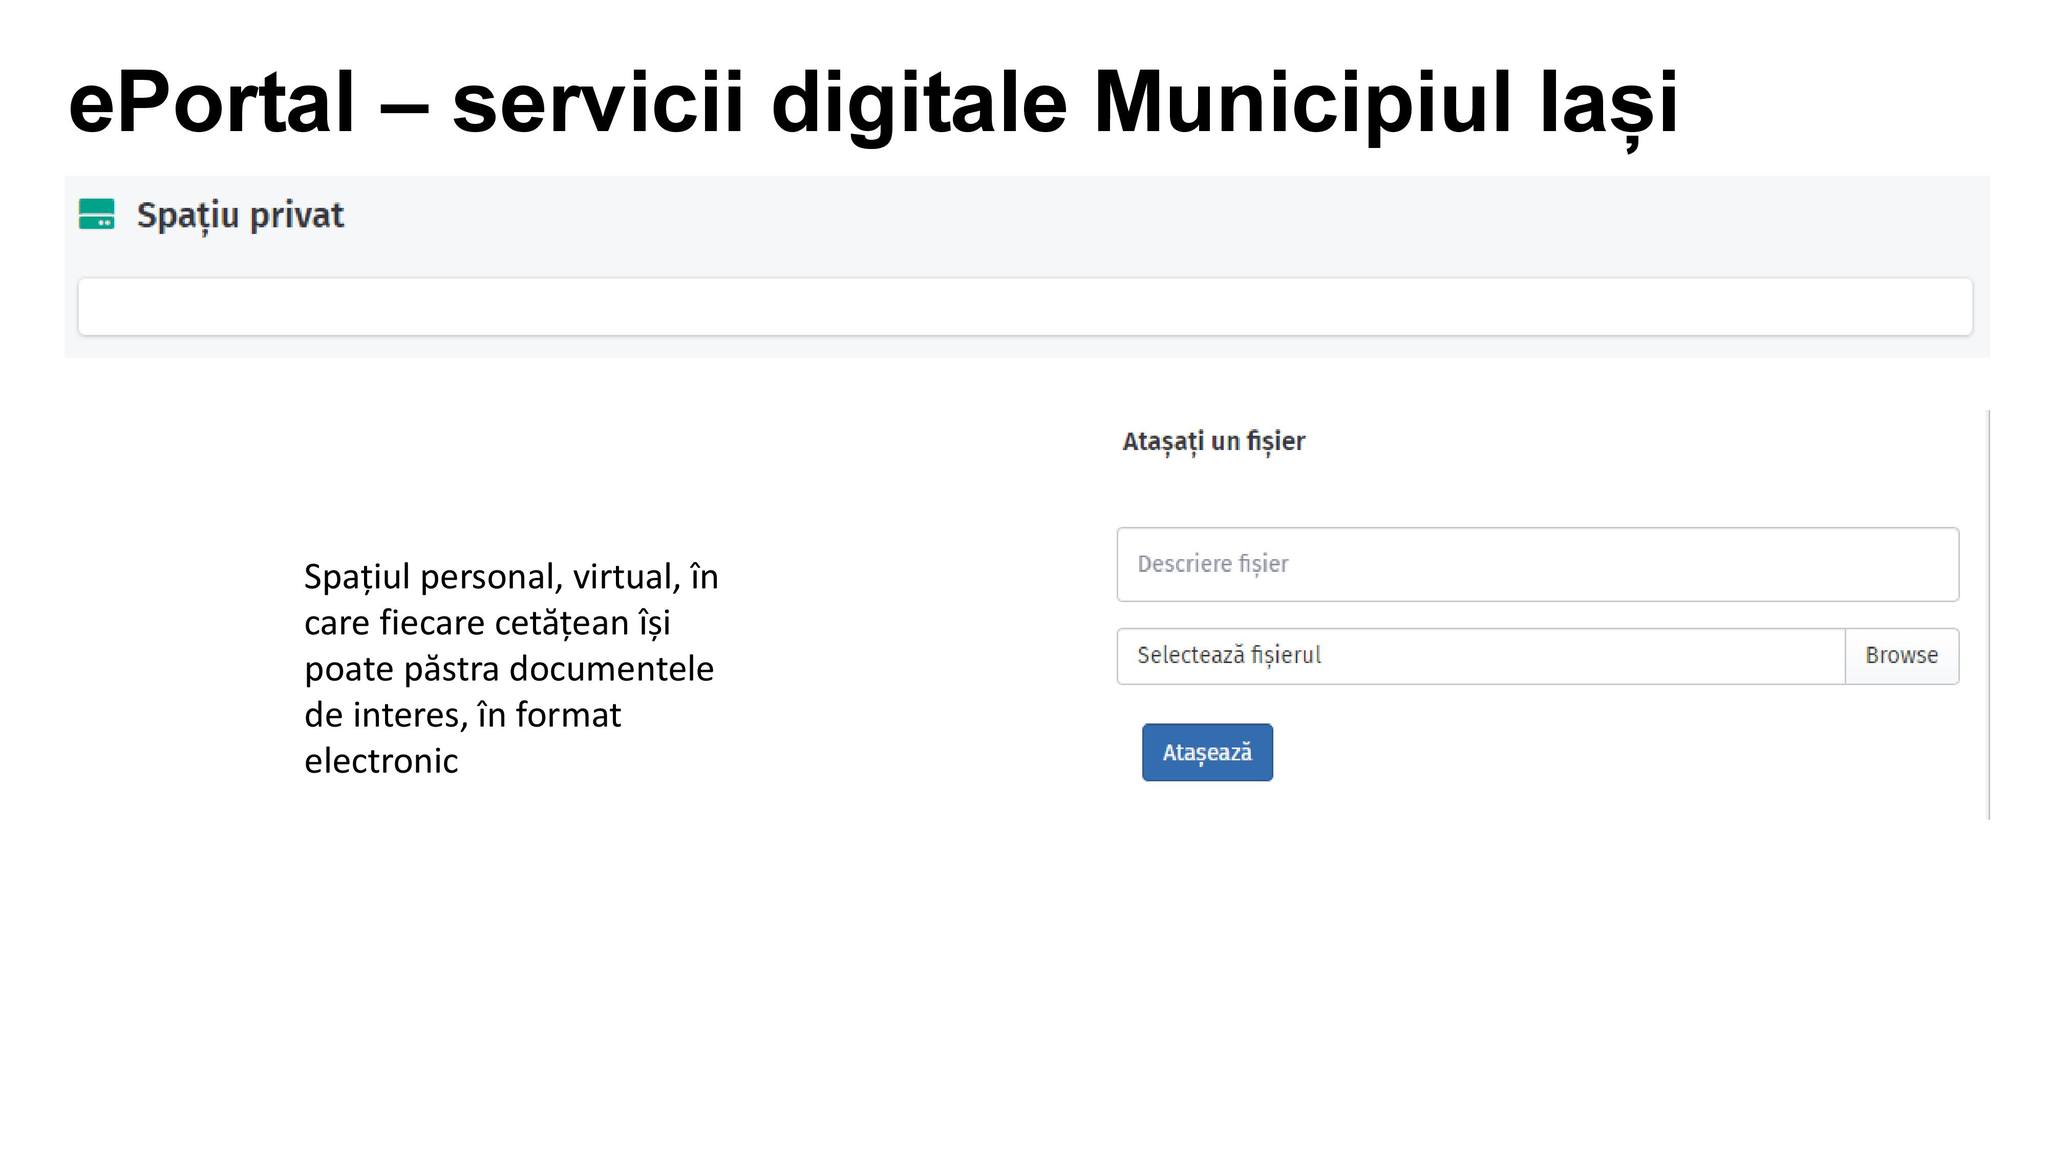
Task: Click the word 'fișier' in Atașați heading
Action: click(x=1275, y=441)
